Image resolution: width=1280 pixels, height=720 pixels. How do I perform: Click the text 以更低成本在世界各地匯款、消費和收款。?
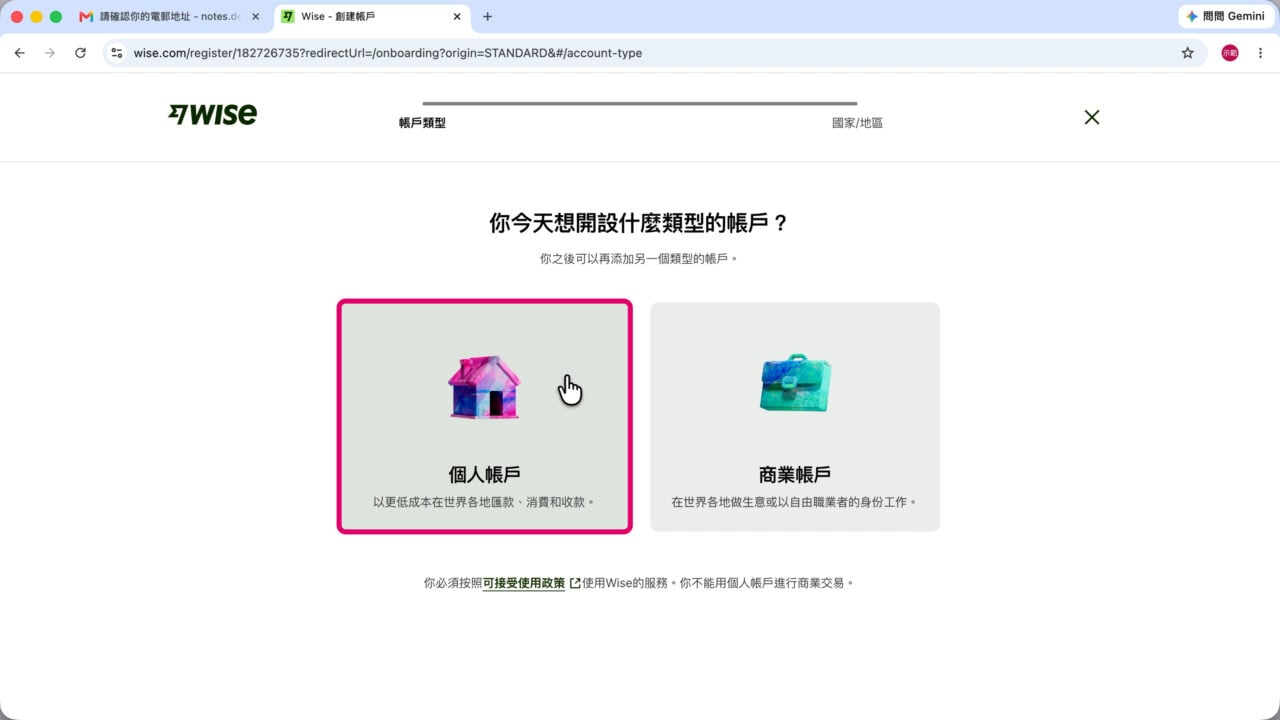[485, 502]
